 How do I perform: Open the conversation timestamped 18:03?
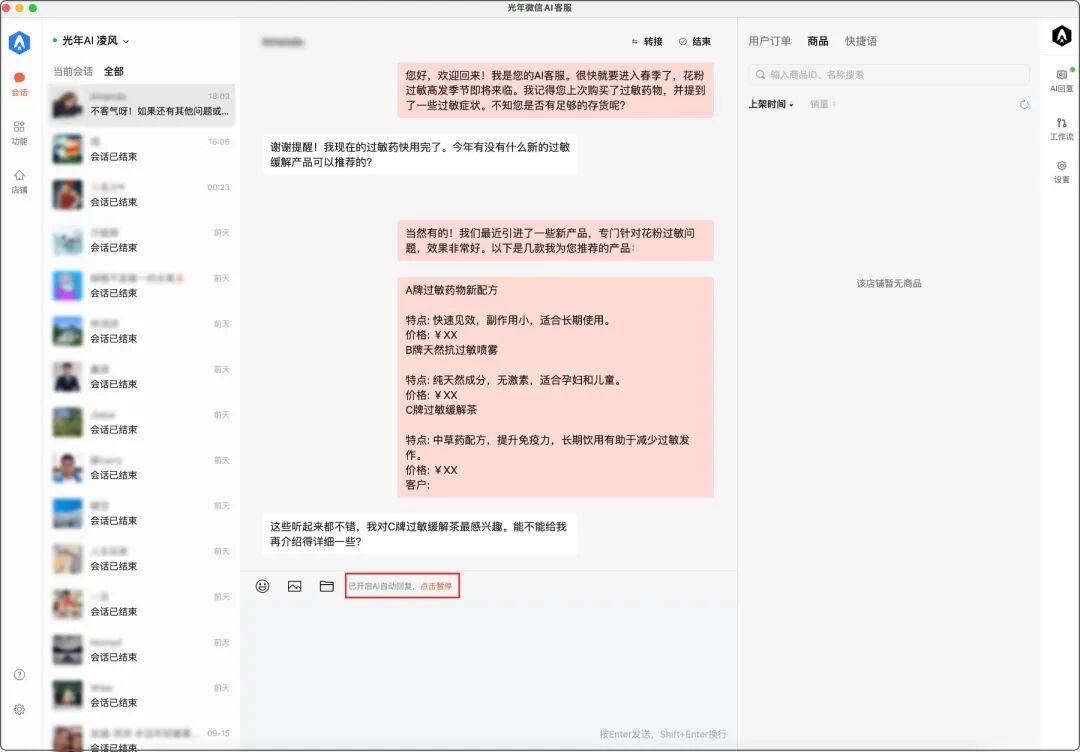[x=142, y=105]
